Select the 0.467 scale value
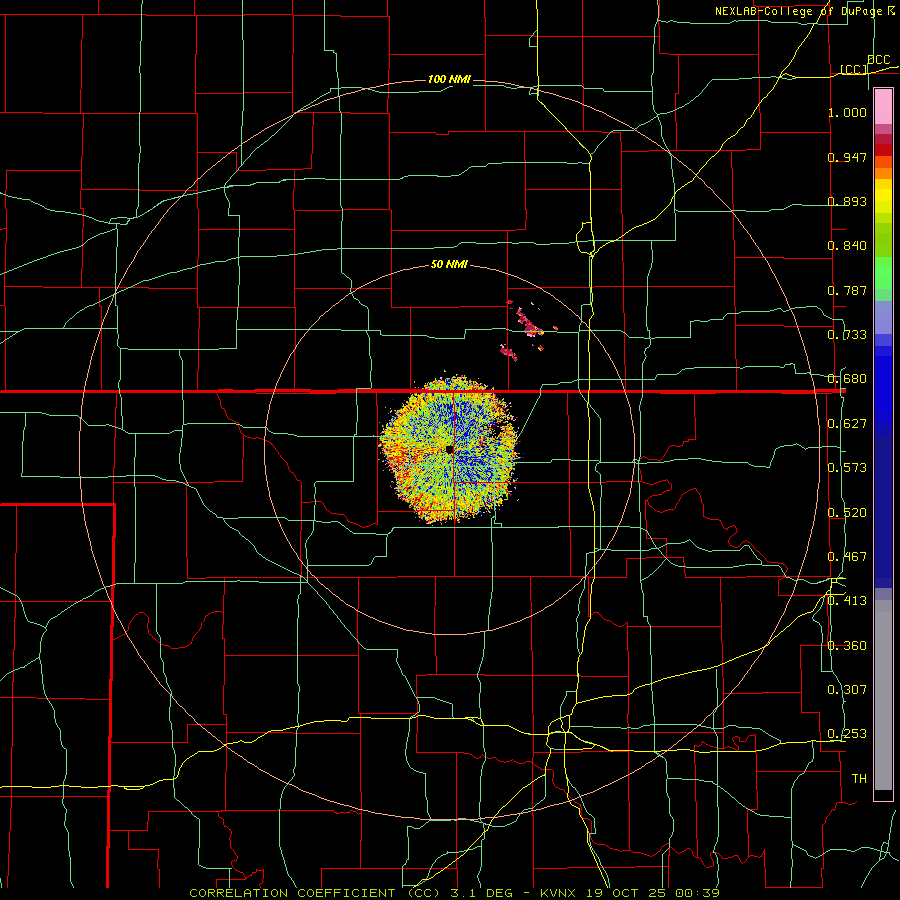The height and width of the screenshot is (900, 900). pyautogui.click(x=847, y=557)
